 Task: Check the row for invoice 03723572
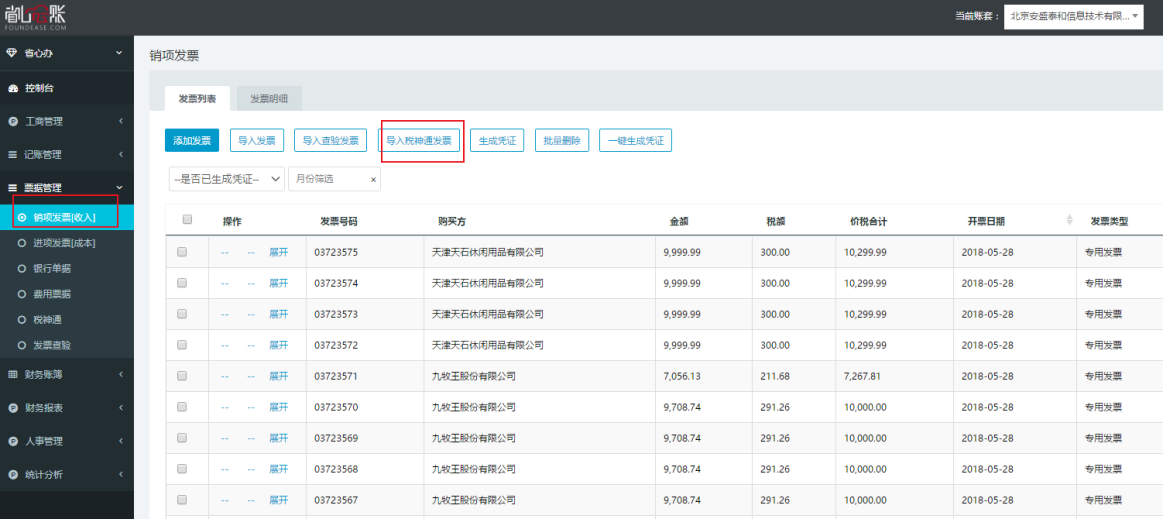tap(182, 346)
